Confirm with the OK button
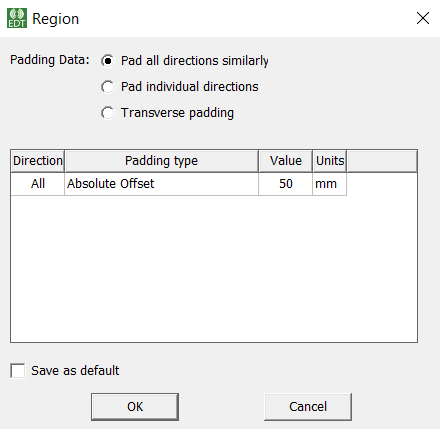Screen dimensions: 440x429 135,407
